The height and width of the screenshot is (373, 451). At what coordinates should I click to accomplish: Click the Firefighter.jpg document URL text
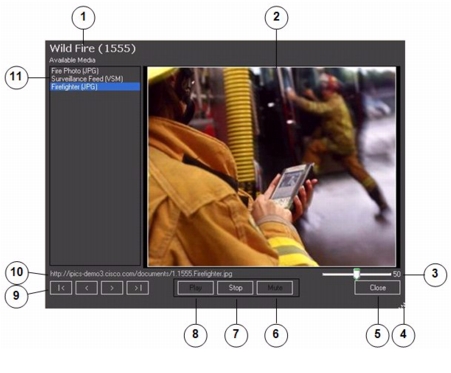(141, 274)
